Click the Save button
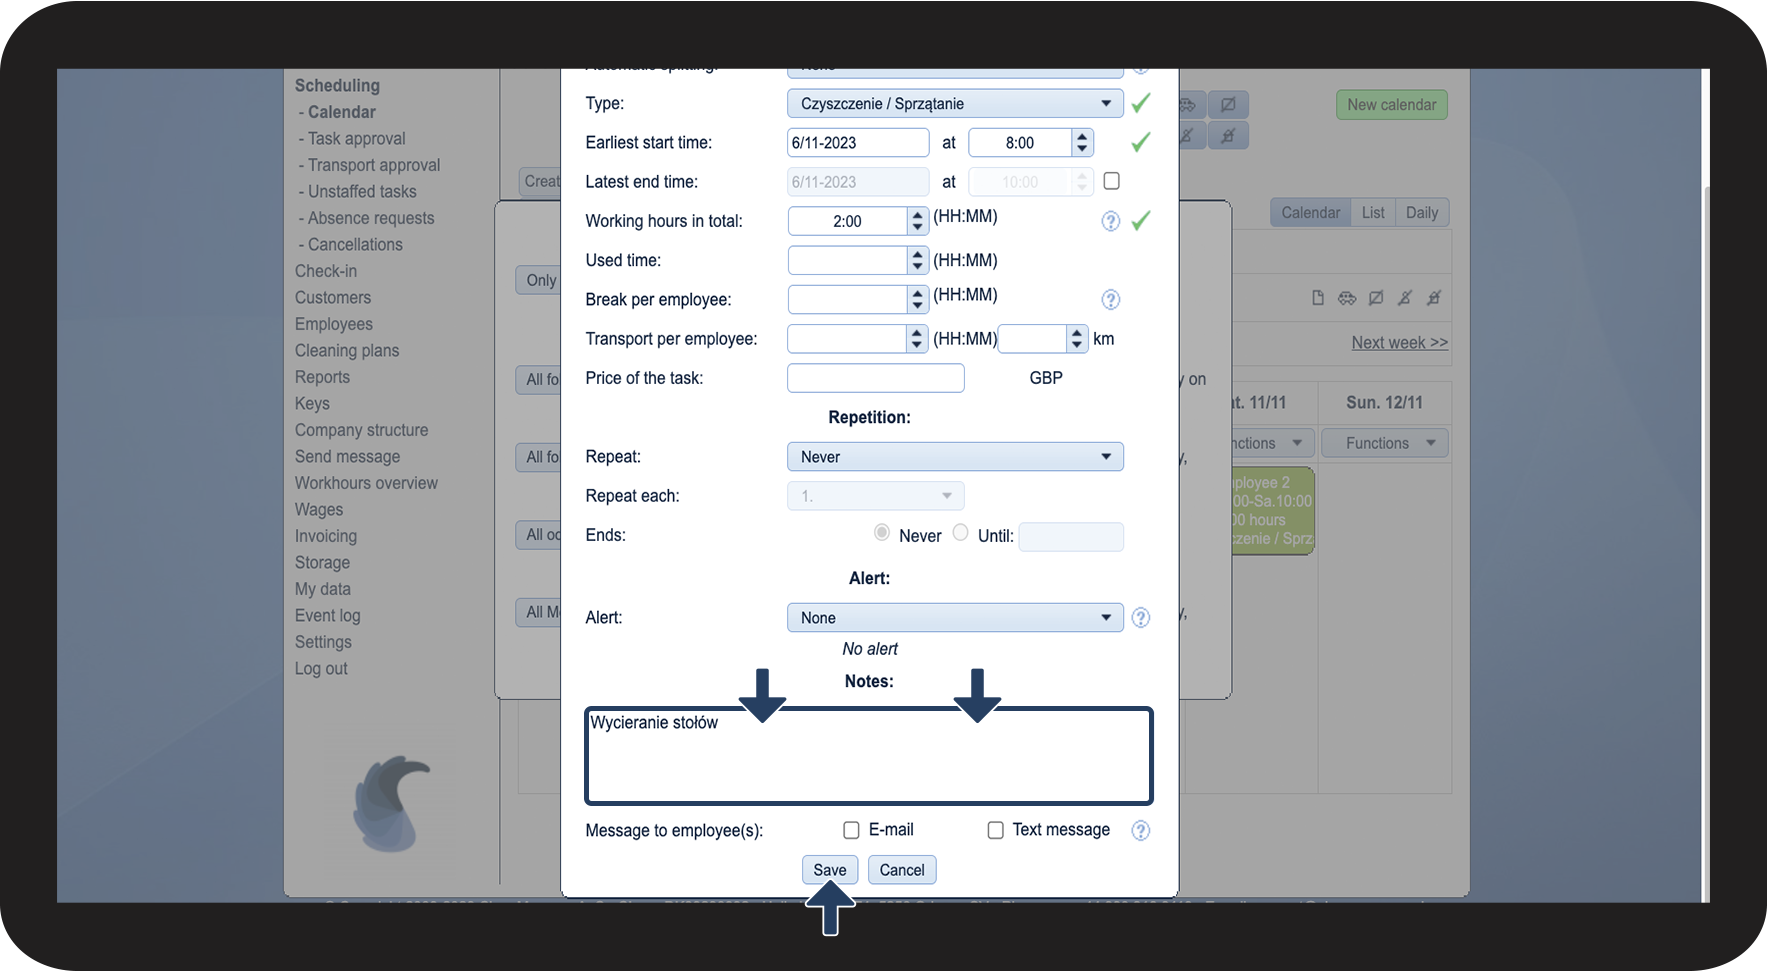This screenshot has width=1767, height=971. [x=830, y=870]
